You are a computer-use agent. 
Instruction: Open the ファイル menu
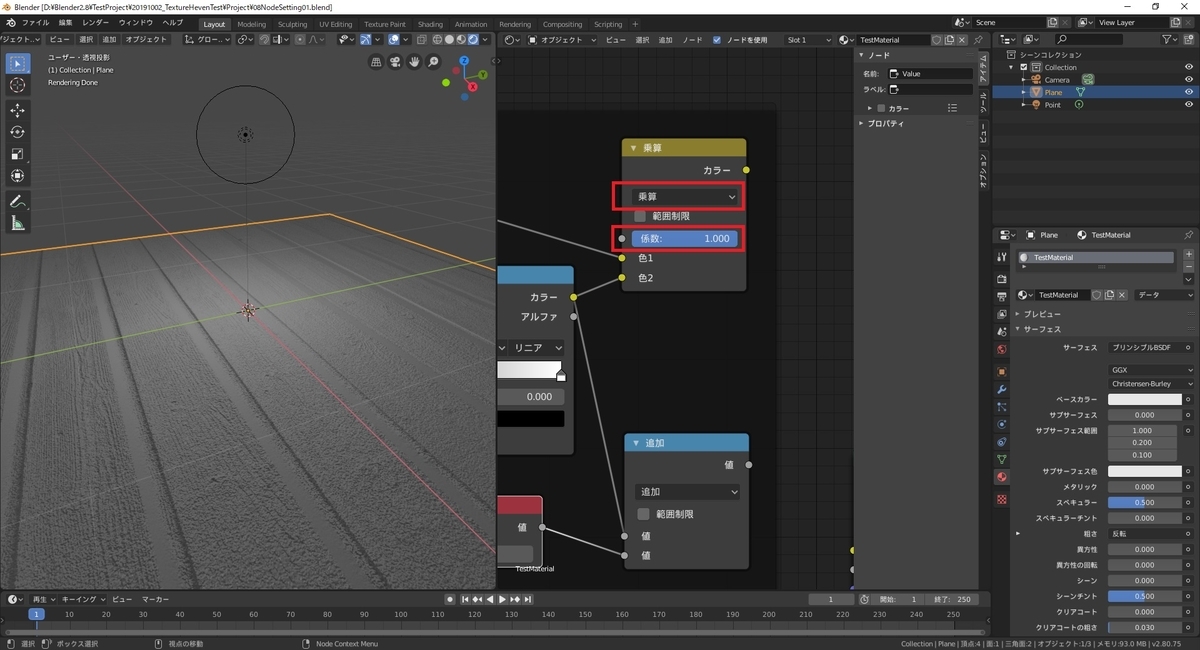click(36, 23)
